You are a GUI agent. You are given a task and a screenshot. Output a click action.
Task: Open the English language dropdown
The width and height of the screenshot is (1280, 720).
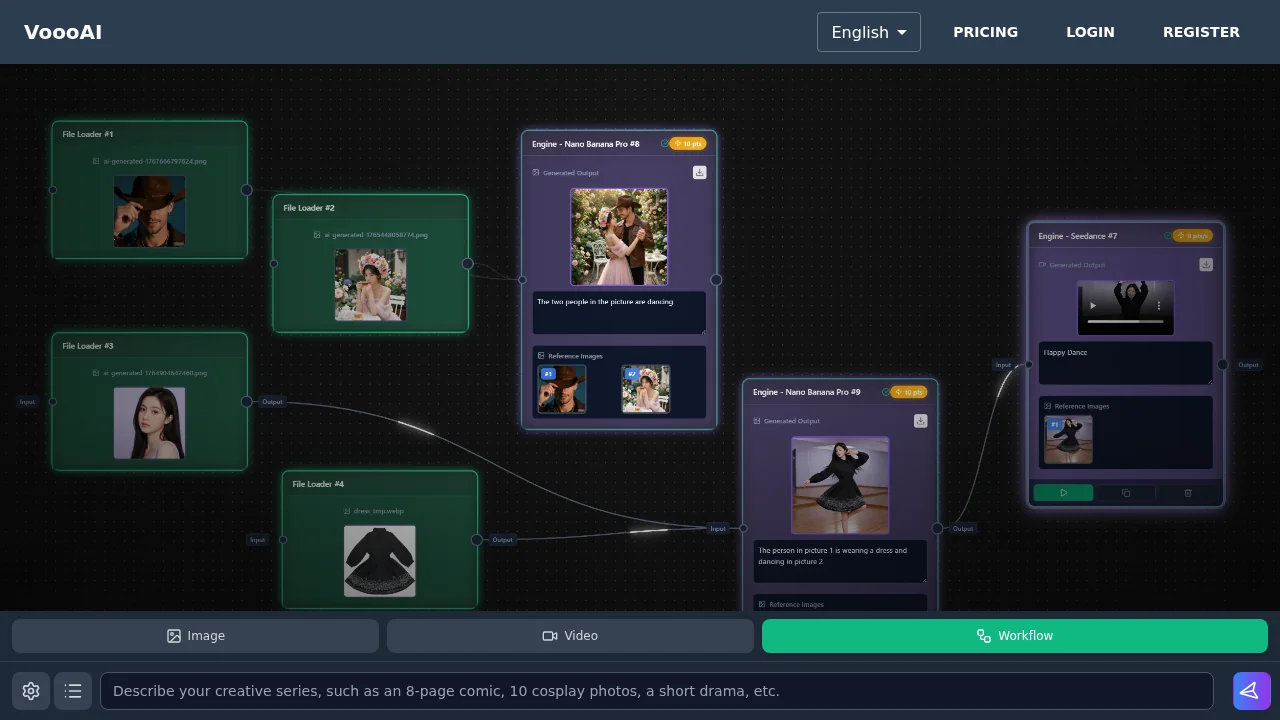coord(868,32)
